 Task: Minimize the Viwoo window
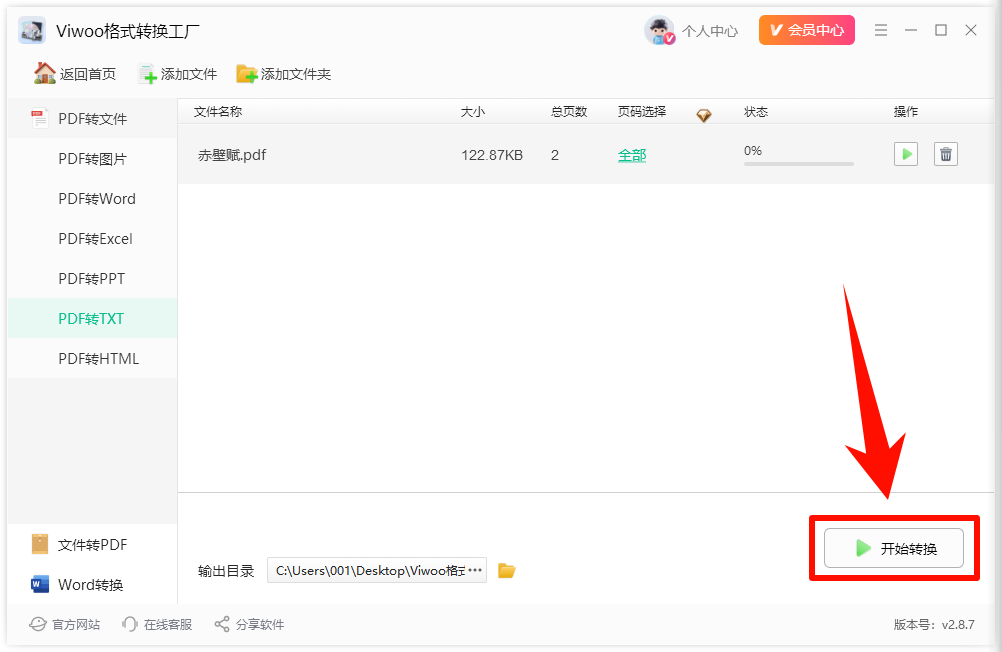(911, 30)
